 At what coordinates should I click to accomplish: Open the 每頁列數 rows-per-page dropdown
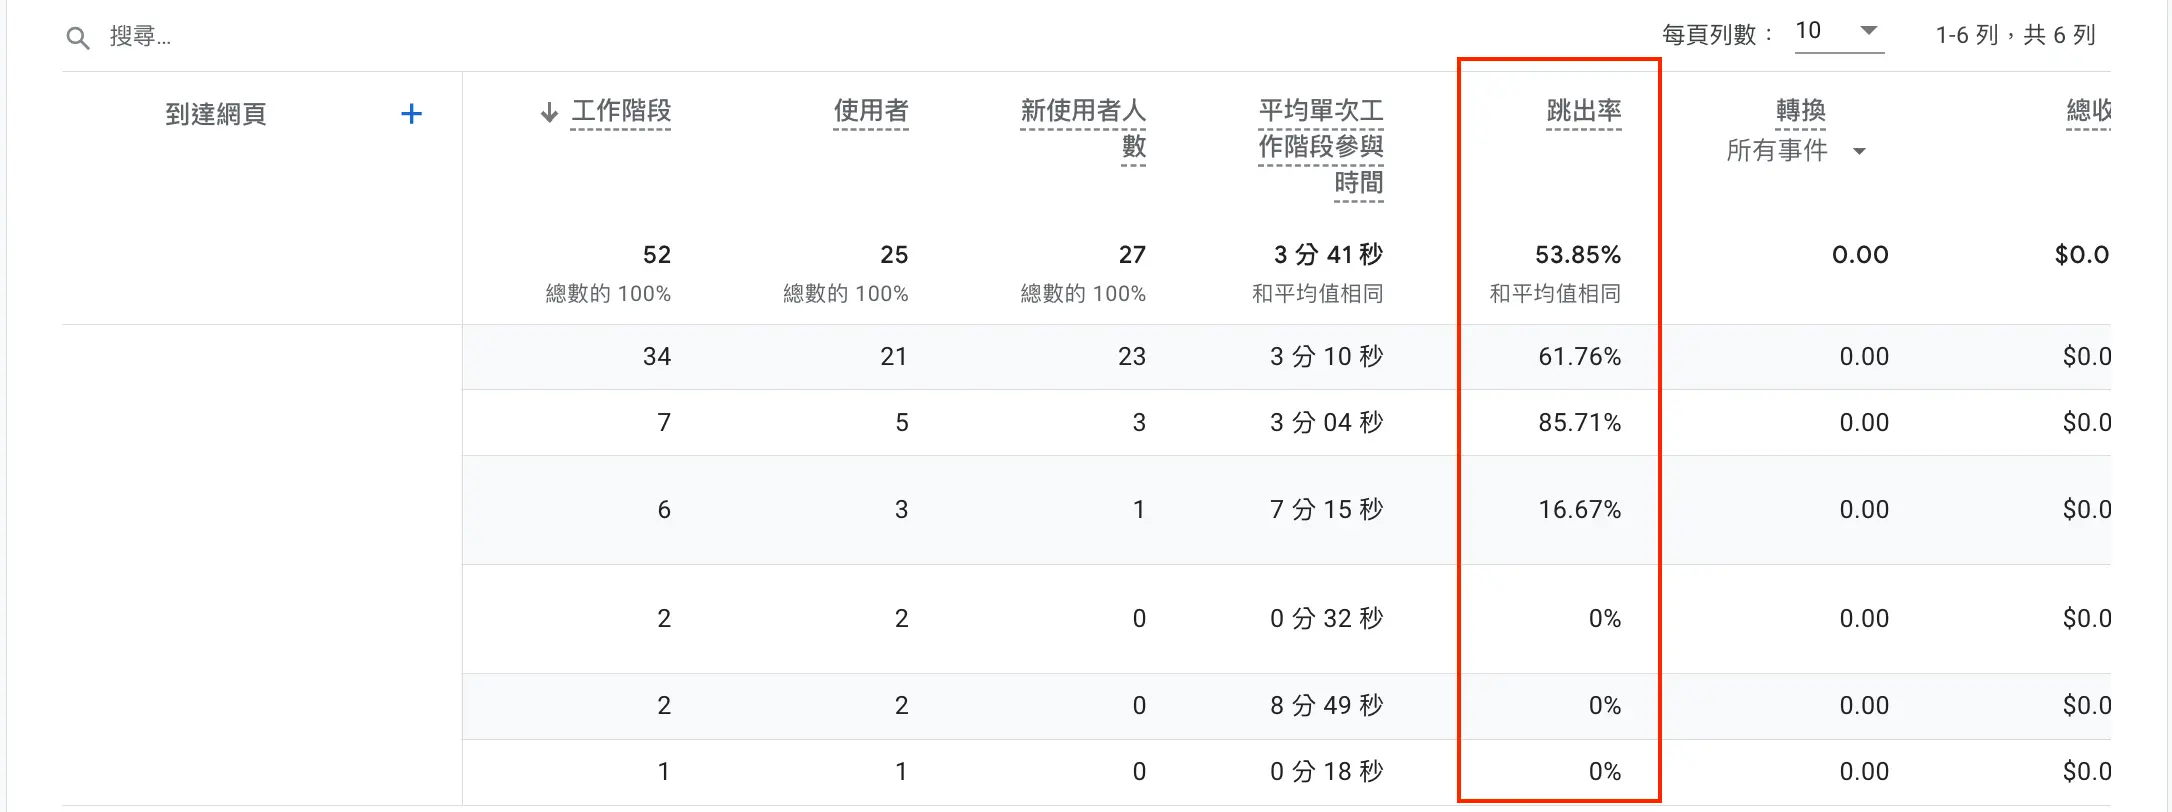click(1838, 32)
